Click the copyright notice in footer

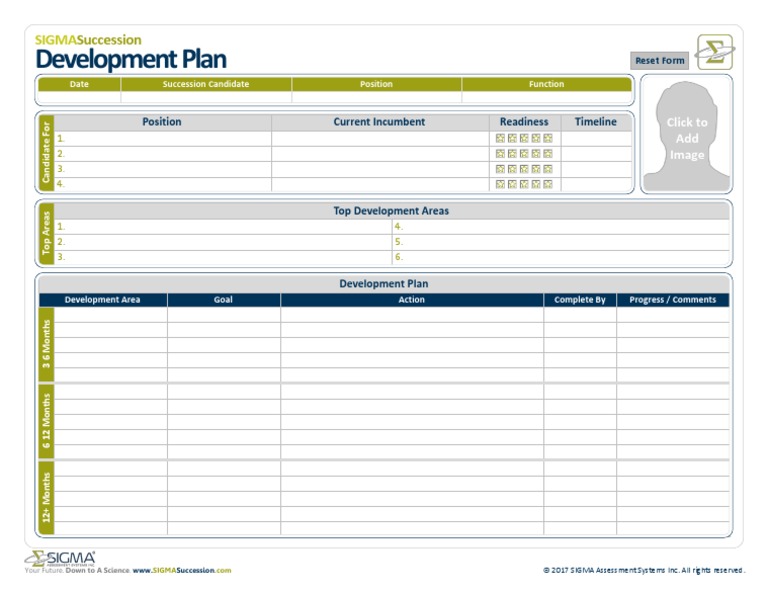644,570
